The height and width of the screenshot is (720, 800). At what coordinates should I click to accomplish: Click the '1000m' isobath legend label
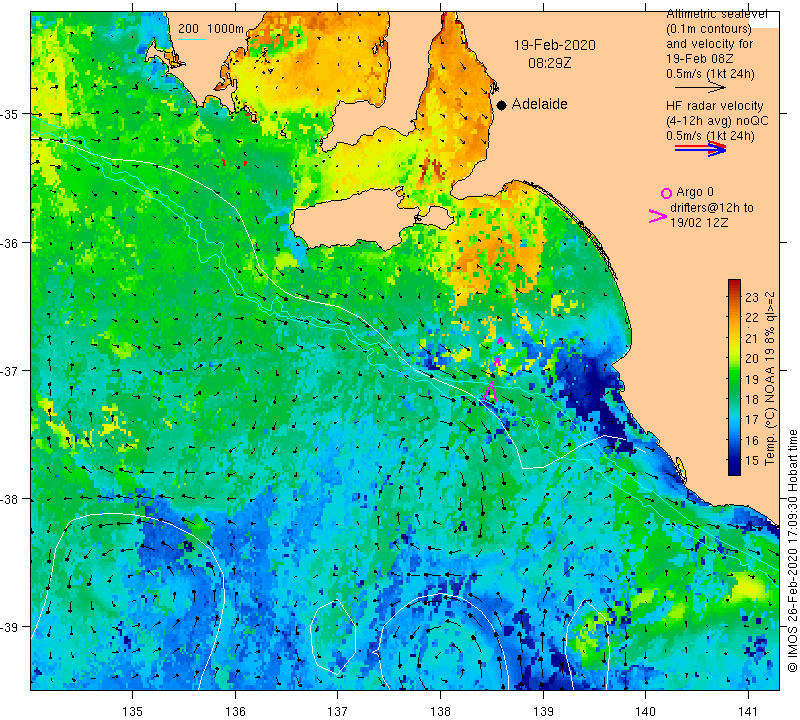click(x=226, y=29)
